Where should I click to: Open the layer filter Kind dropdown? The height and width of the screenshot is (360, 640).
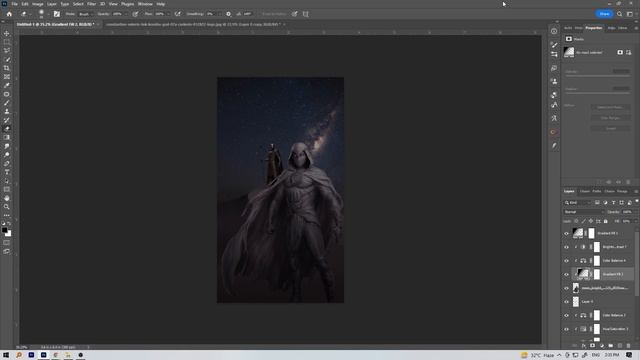(578, 202)
